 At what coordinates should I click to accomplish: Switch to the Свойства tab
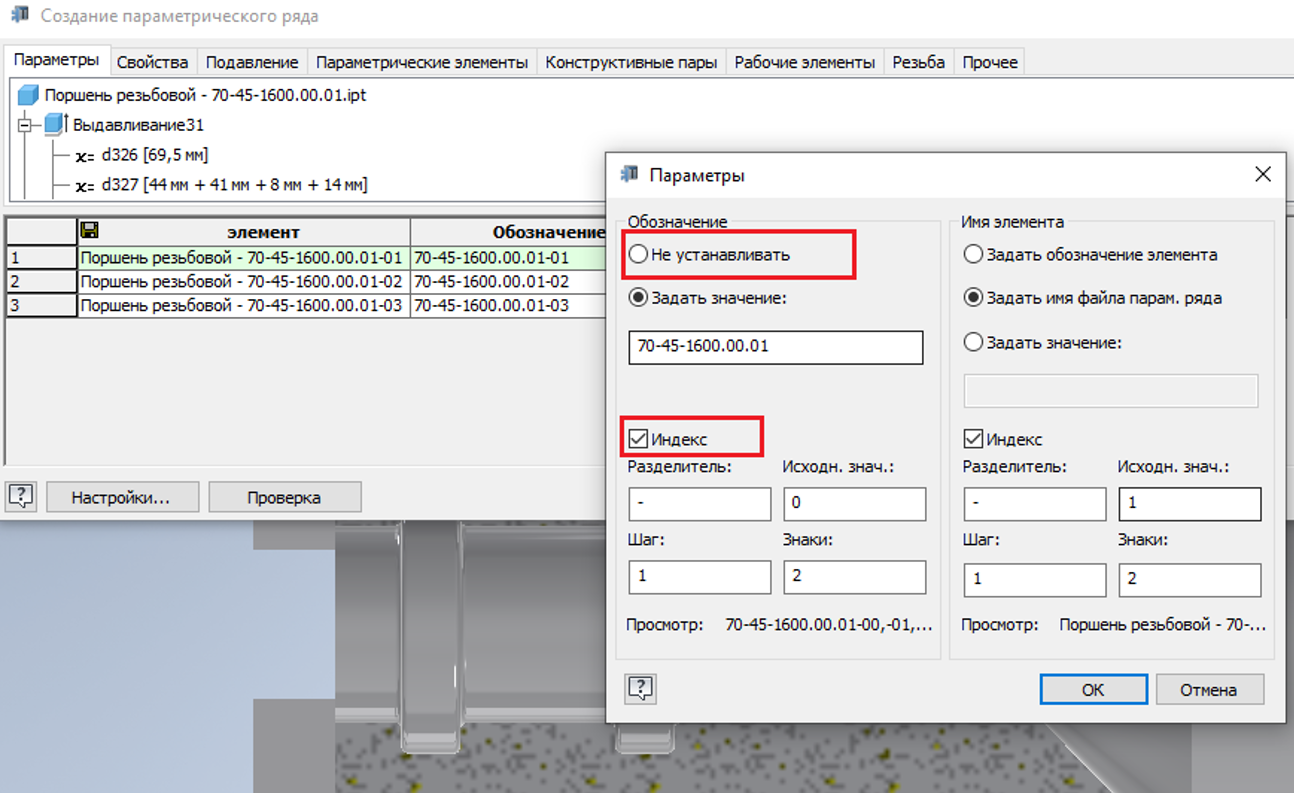(152, 61)
